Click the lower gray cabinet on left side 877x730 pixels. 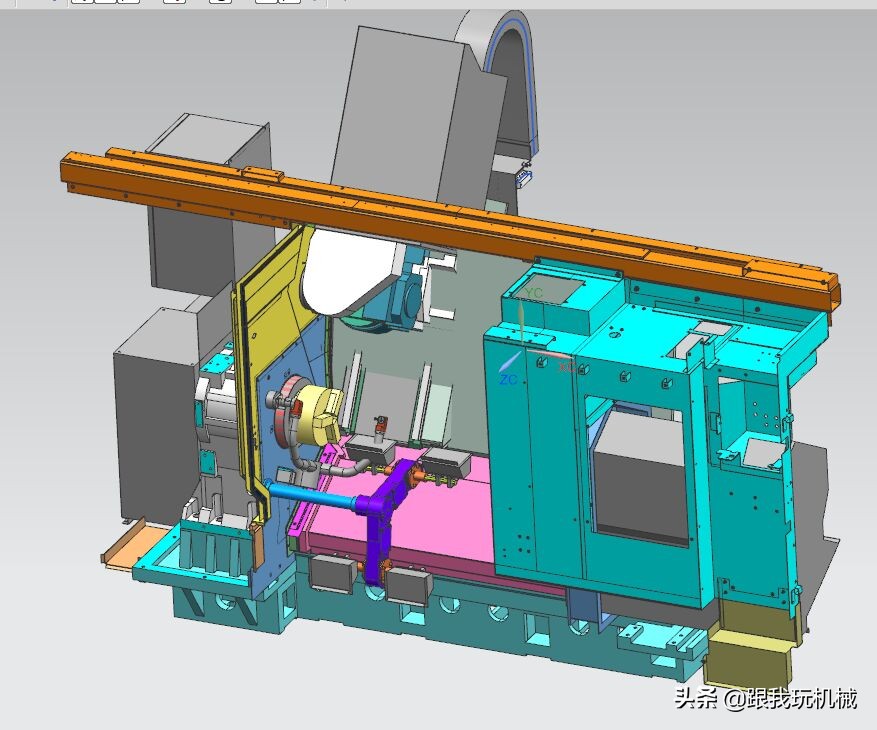(x=150, y=420)
